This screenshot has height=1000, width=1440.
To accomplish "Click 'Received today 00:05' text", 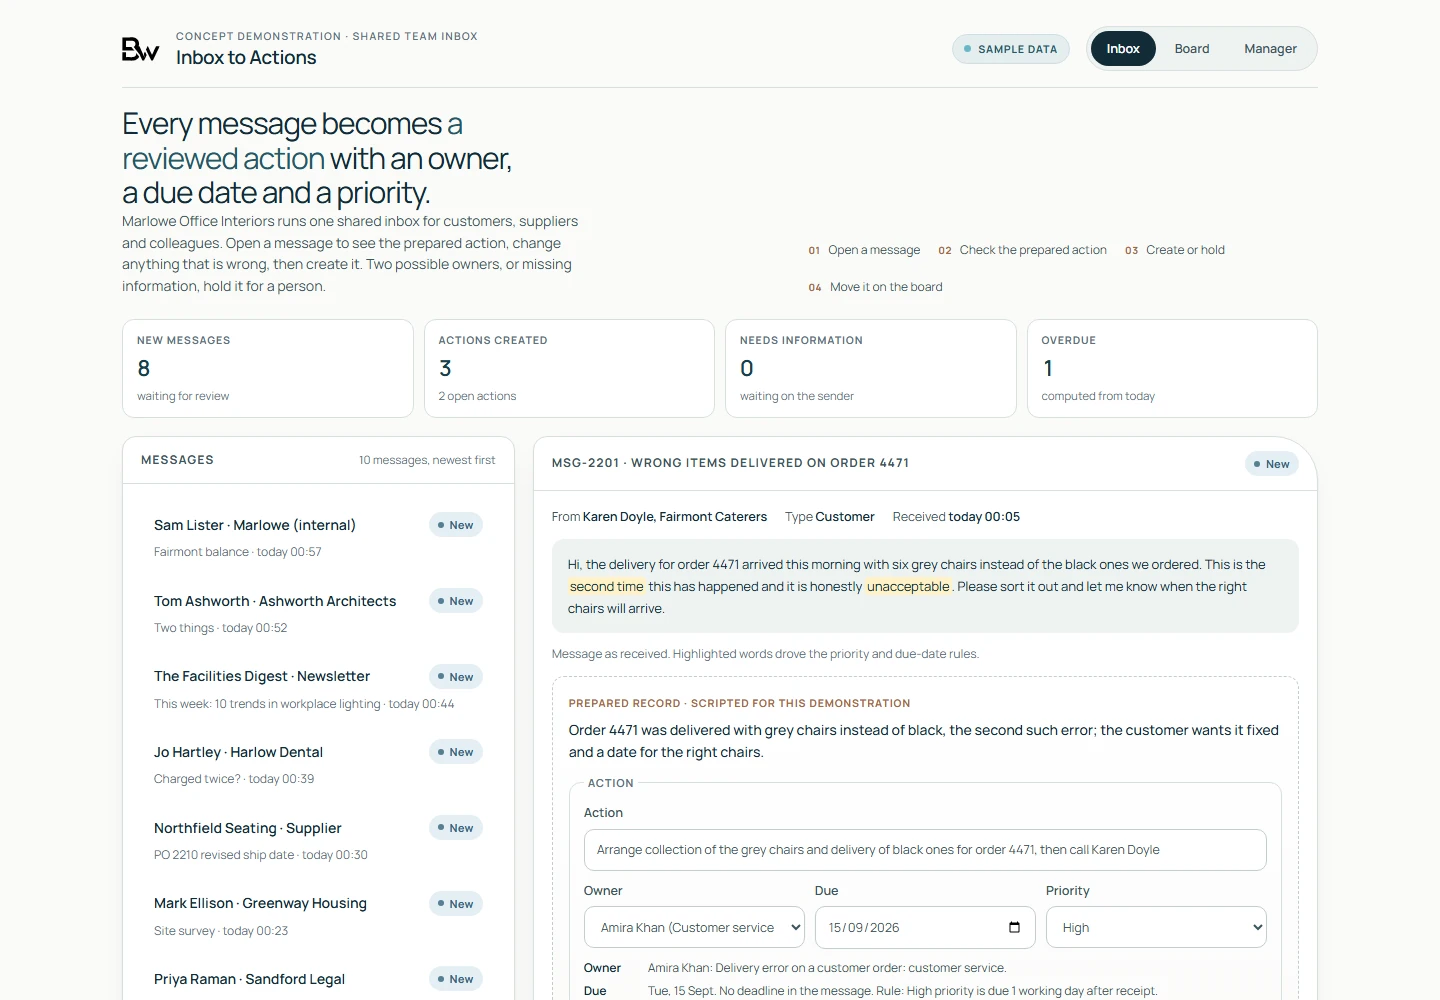I will coord(956,517).
